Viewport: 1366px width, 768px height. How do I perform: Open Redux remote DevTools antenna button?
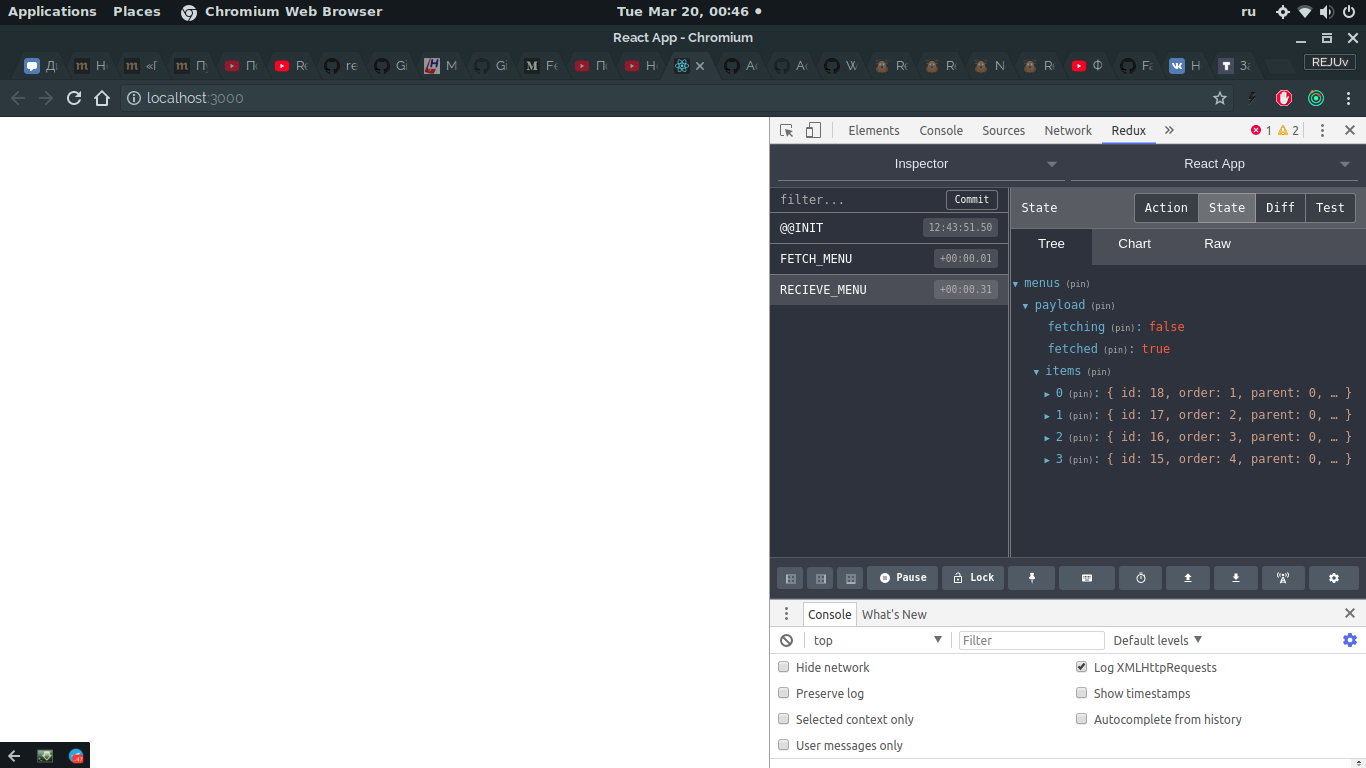[1283, 578]
